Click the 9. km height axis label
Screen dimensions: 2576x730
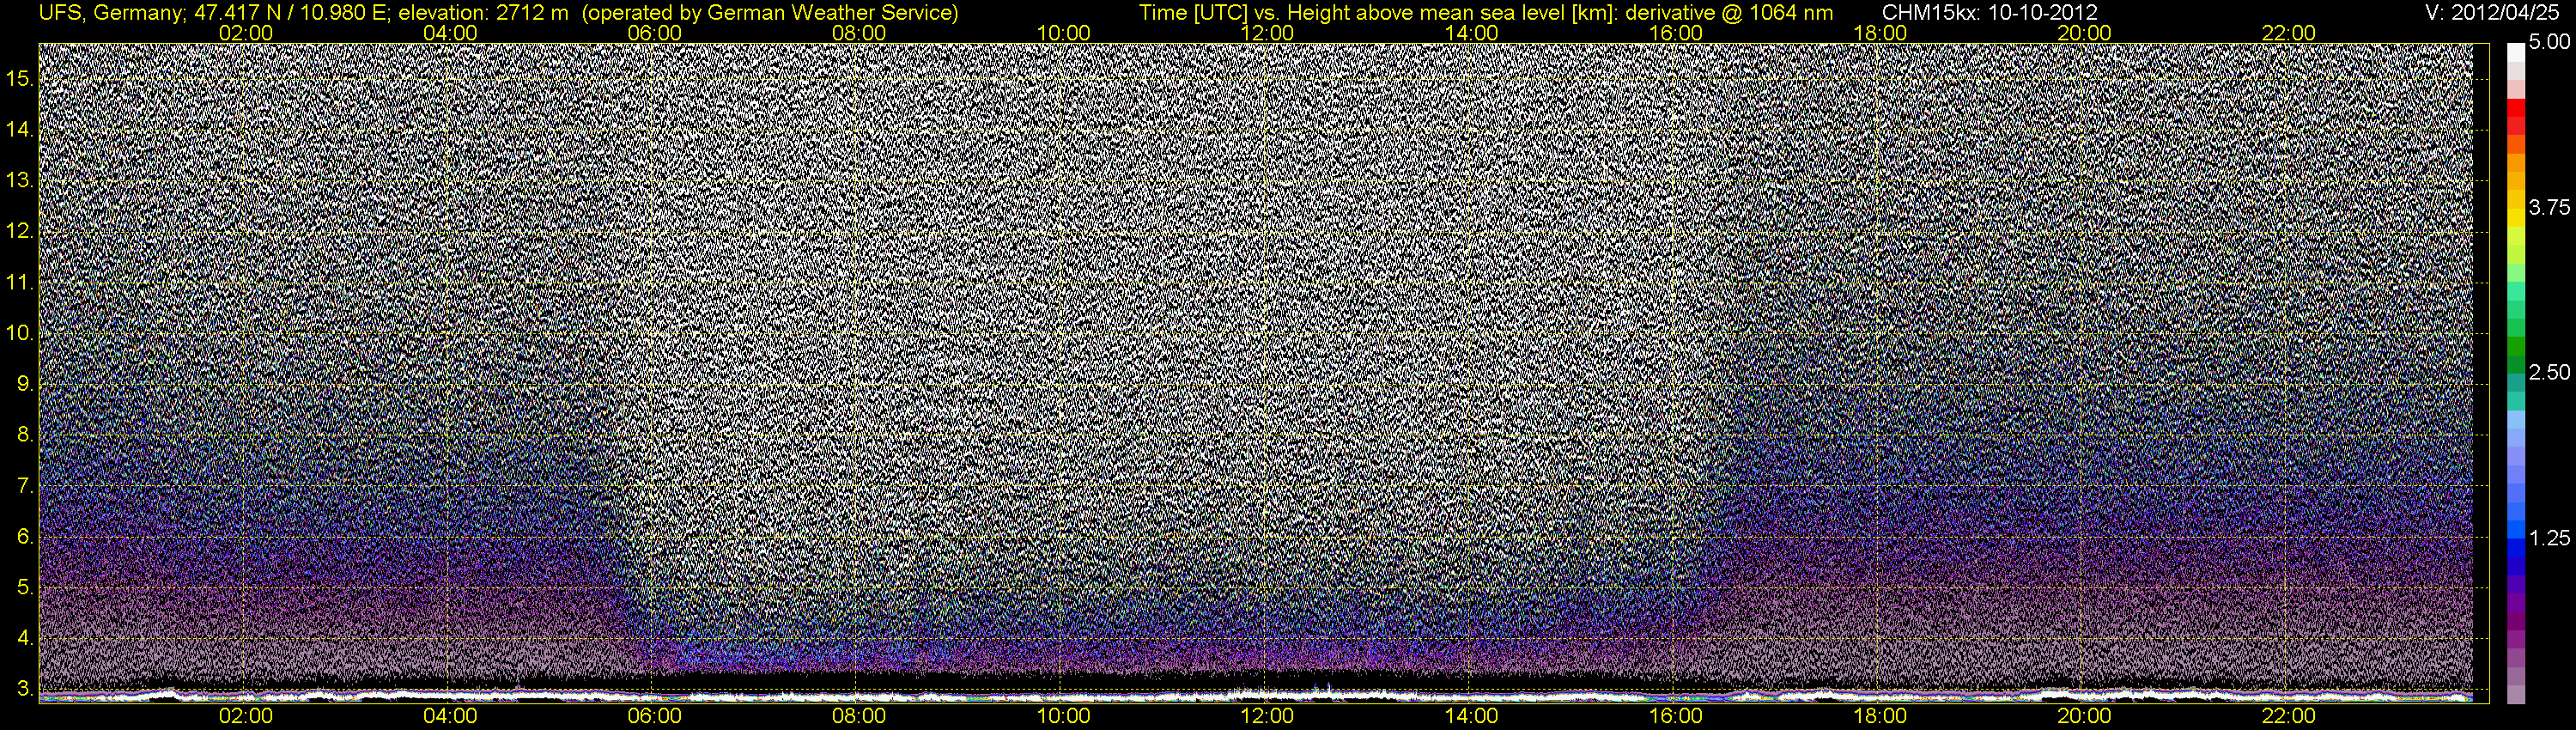click(x=26, y=384)
